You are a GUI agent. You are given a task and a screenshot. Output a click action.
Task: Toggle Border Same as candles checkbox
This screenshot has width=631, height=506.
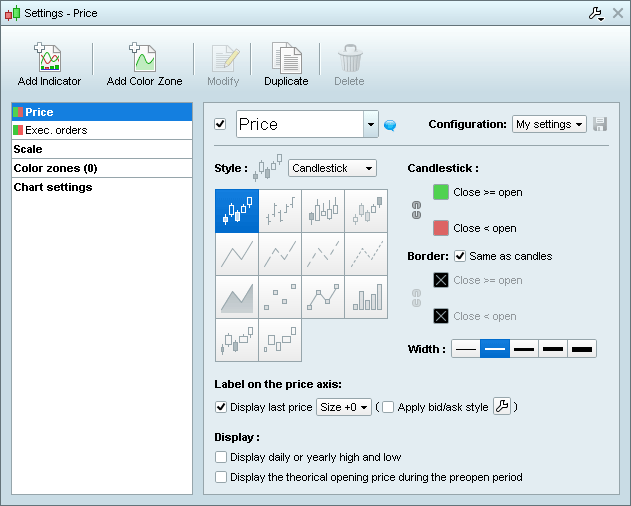[x=460, y=256]
